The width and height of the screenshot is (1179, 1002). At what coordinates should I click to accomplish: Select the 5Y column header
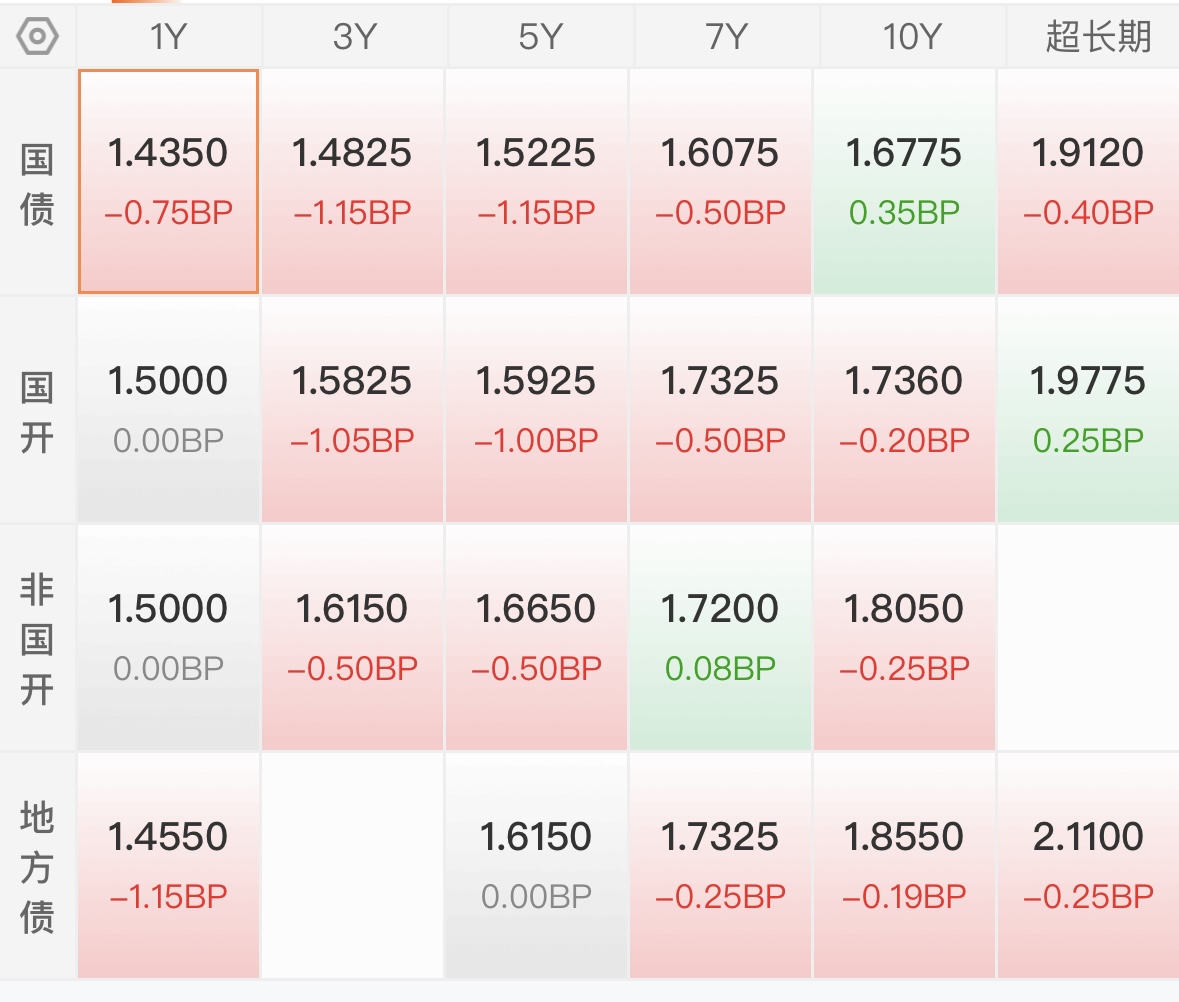540,36
